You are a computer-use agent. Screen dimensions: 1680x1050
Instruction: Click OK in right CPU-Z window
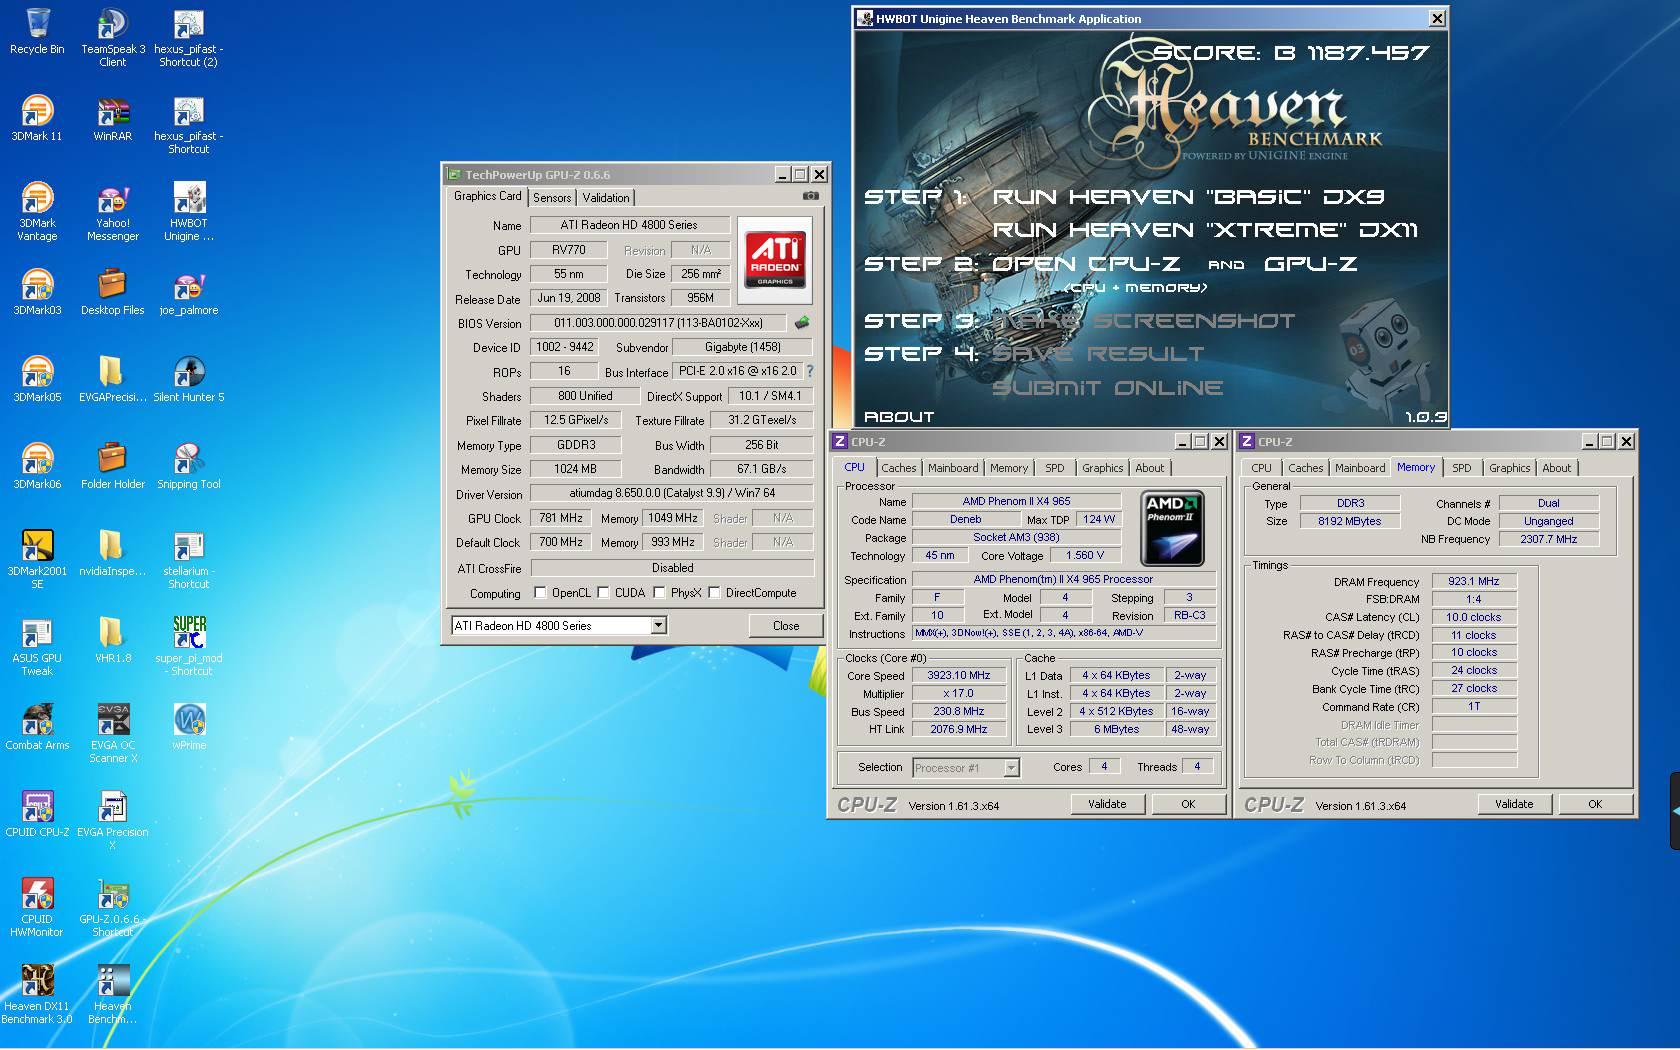[1595, 804]
